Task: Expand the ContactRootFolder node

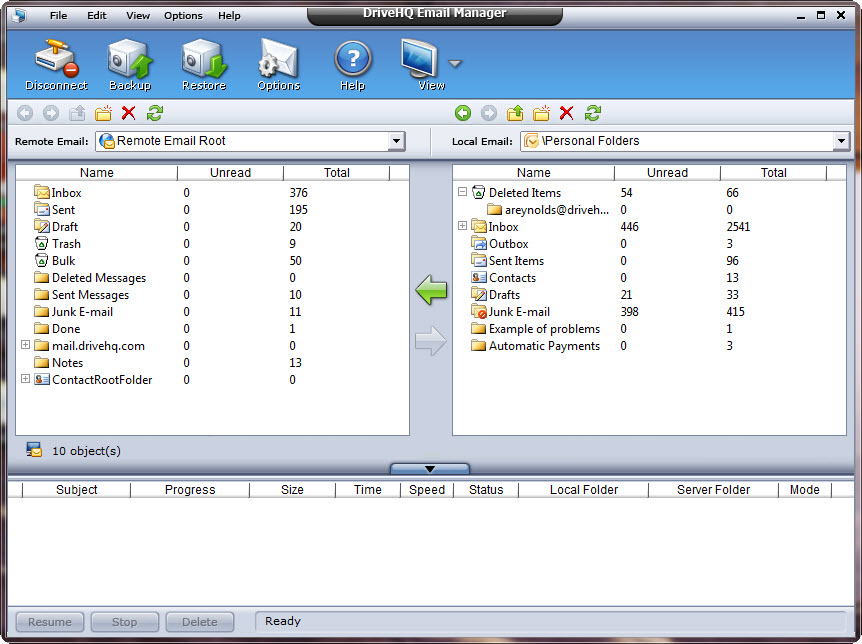Action: (x=25, y=379)
